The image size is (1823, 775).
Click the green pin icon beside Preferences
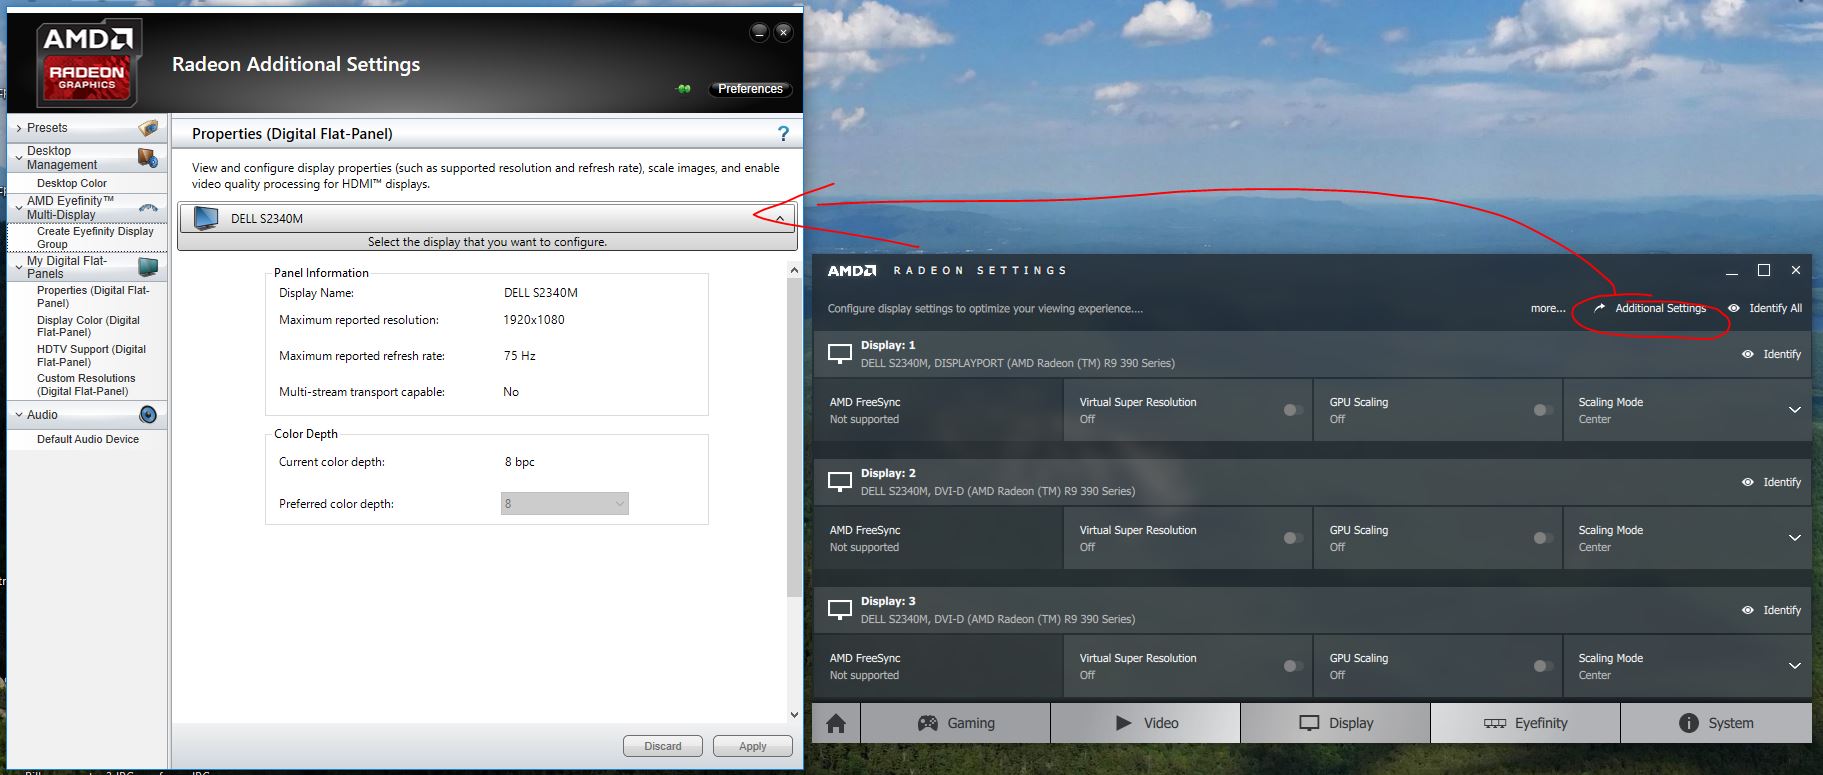click(x=684, y=89)
